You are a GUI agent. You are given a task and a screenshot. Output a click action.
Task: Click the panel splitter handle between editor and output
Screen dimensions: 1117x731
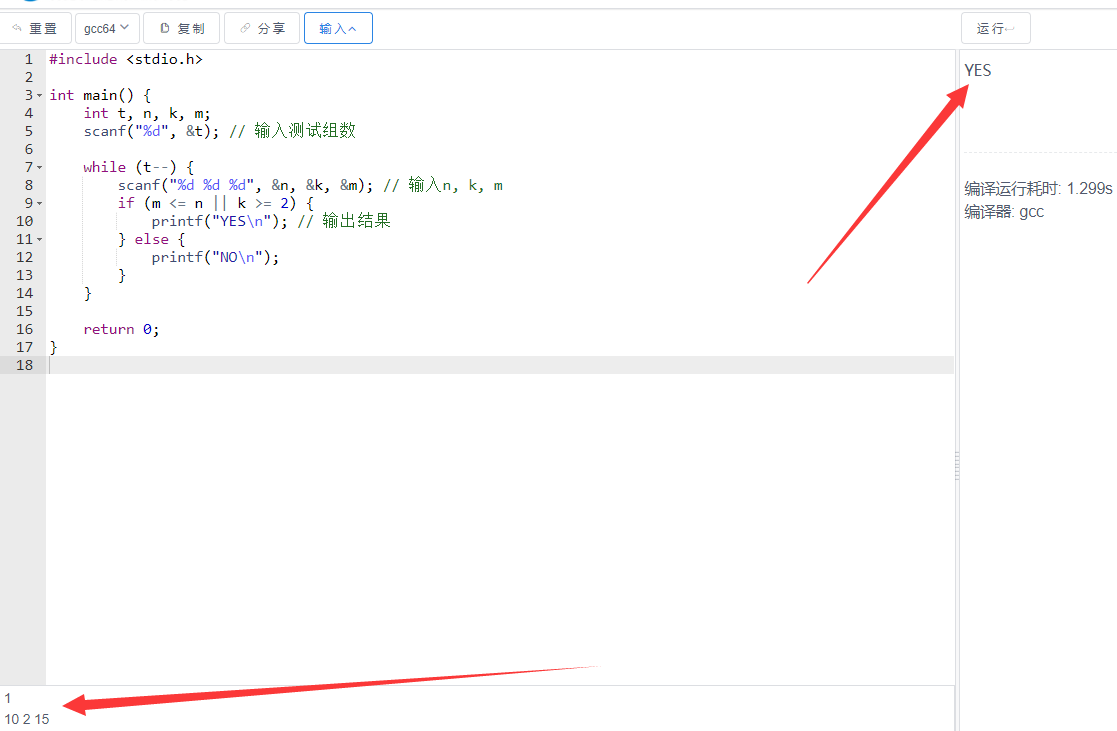point(957,466)
